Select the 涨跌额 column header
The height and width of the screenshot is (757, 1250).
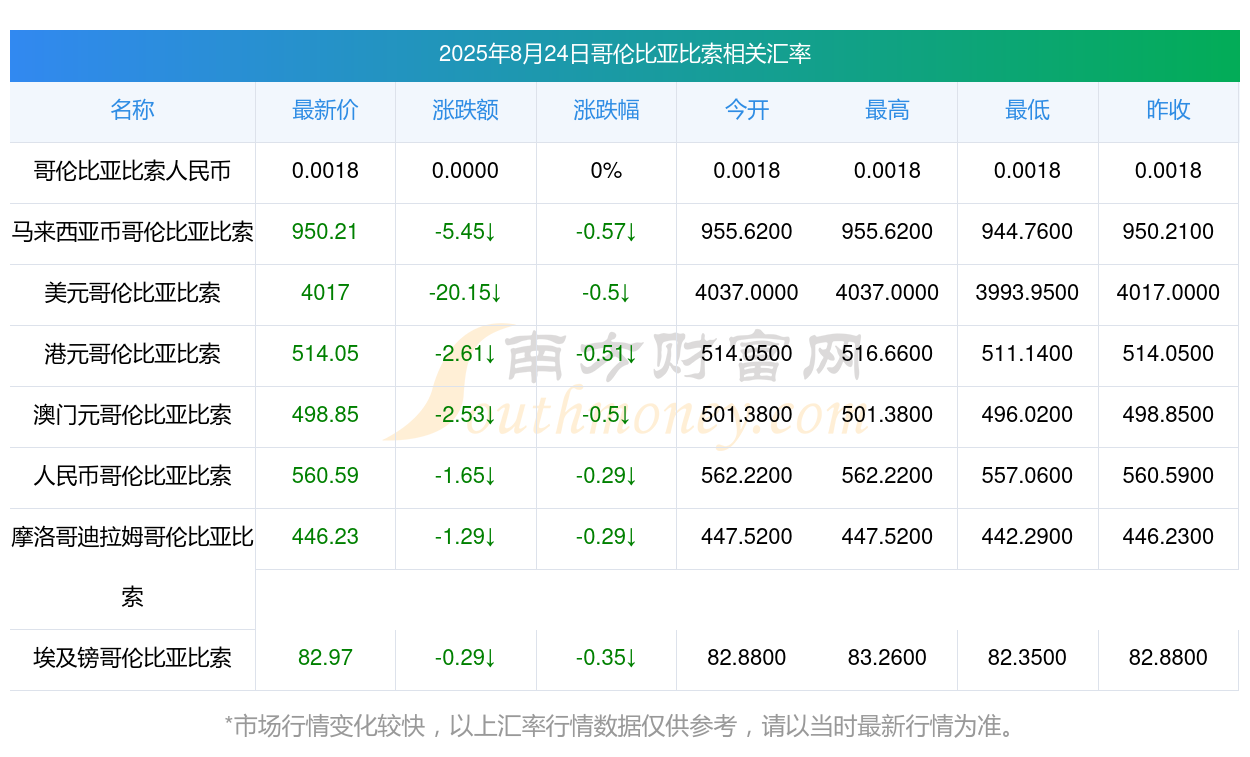(x=465, y=110)
